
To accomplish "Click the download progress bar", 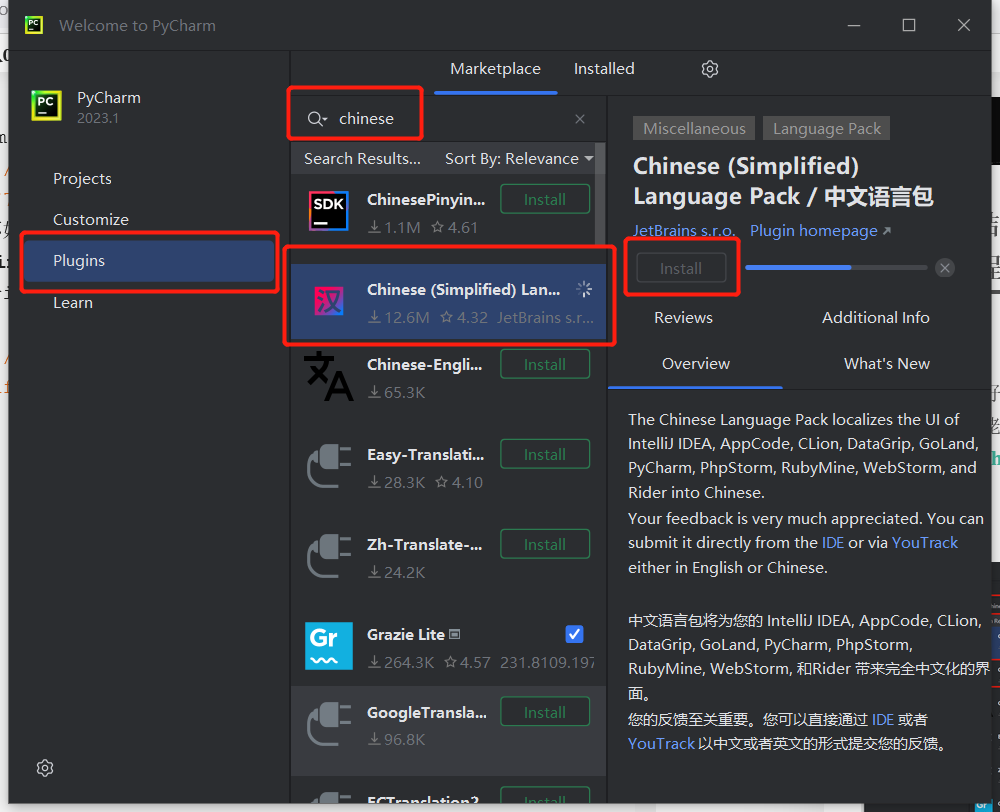I will (836, 268).
